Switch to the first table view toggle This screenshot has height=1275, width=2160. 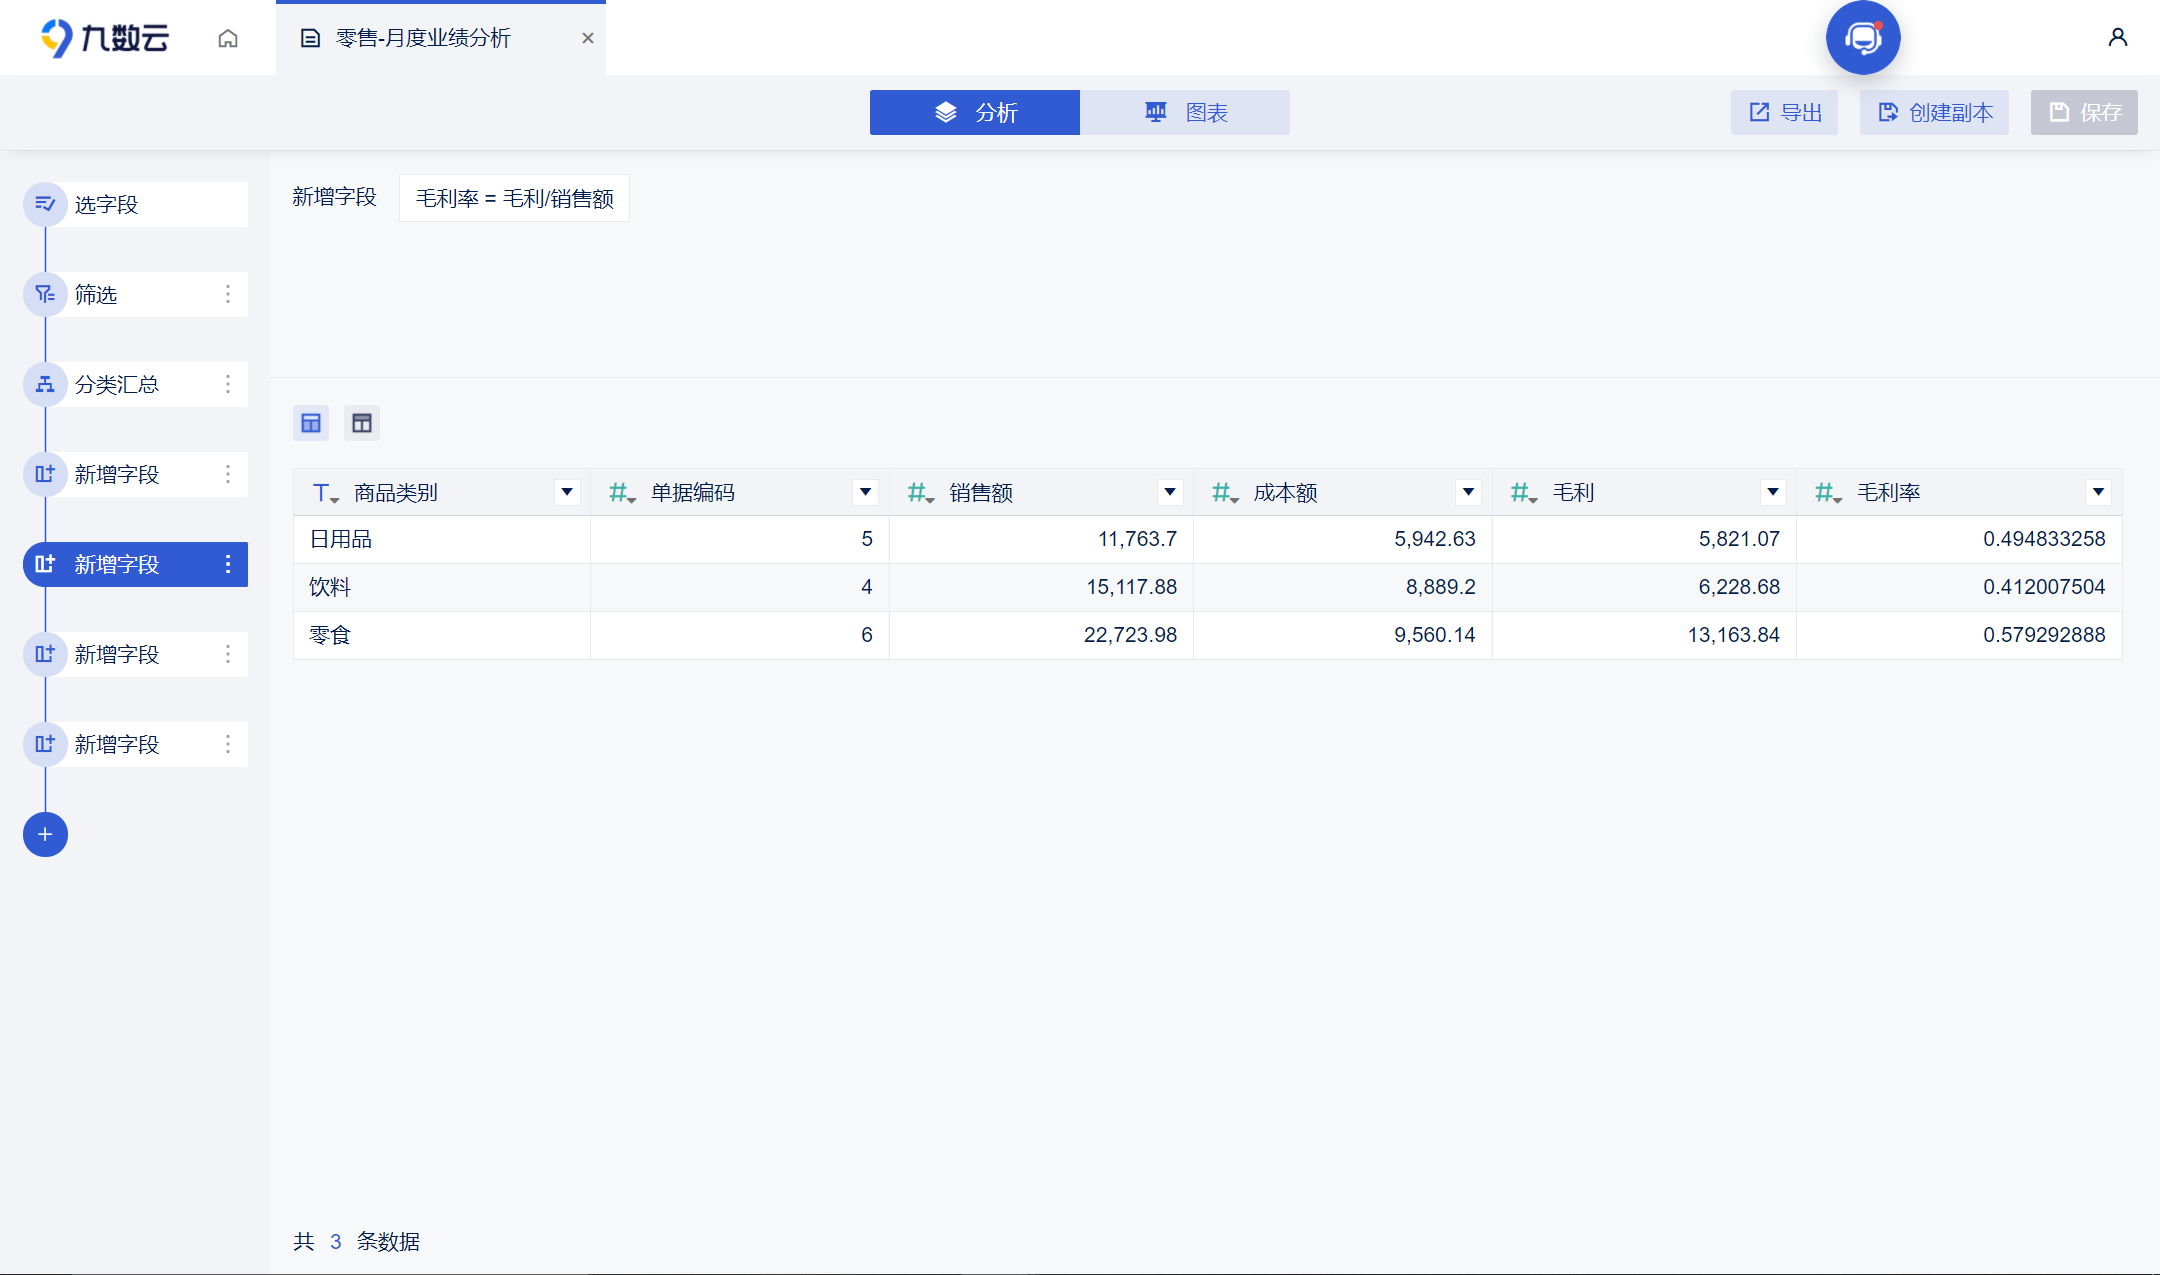pyautogui.click(x=311, y=423)
